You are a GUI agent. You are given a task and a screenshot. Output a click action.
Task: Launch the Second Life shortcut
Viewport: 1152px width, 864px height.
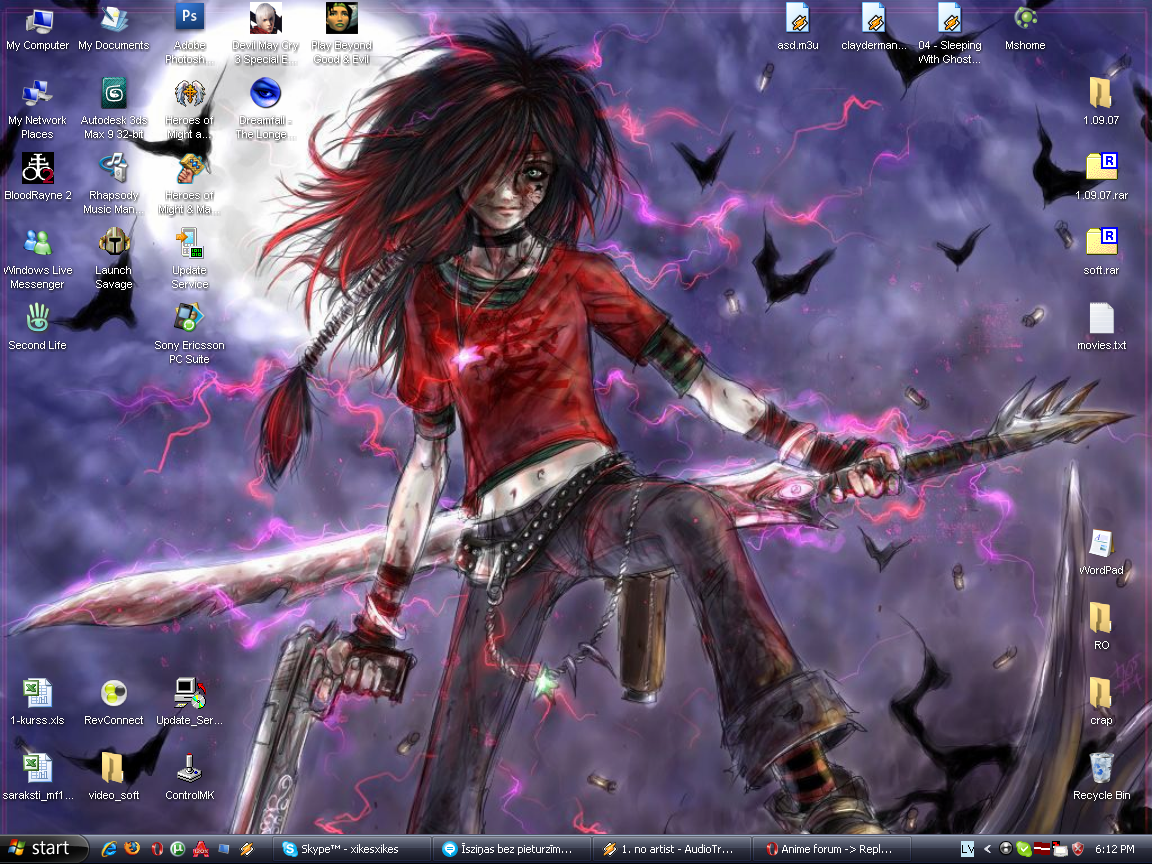37,327
